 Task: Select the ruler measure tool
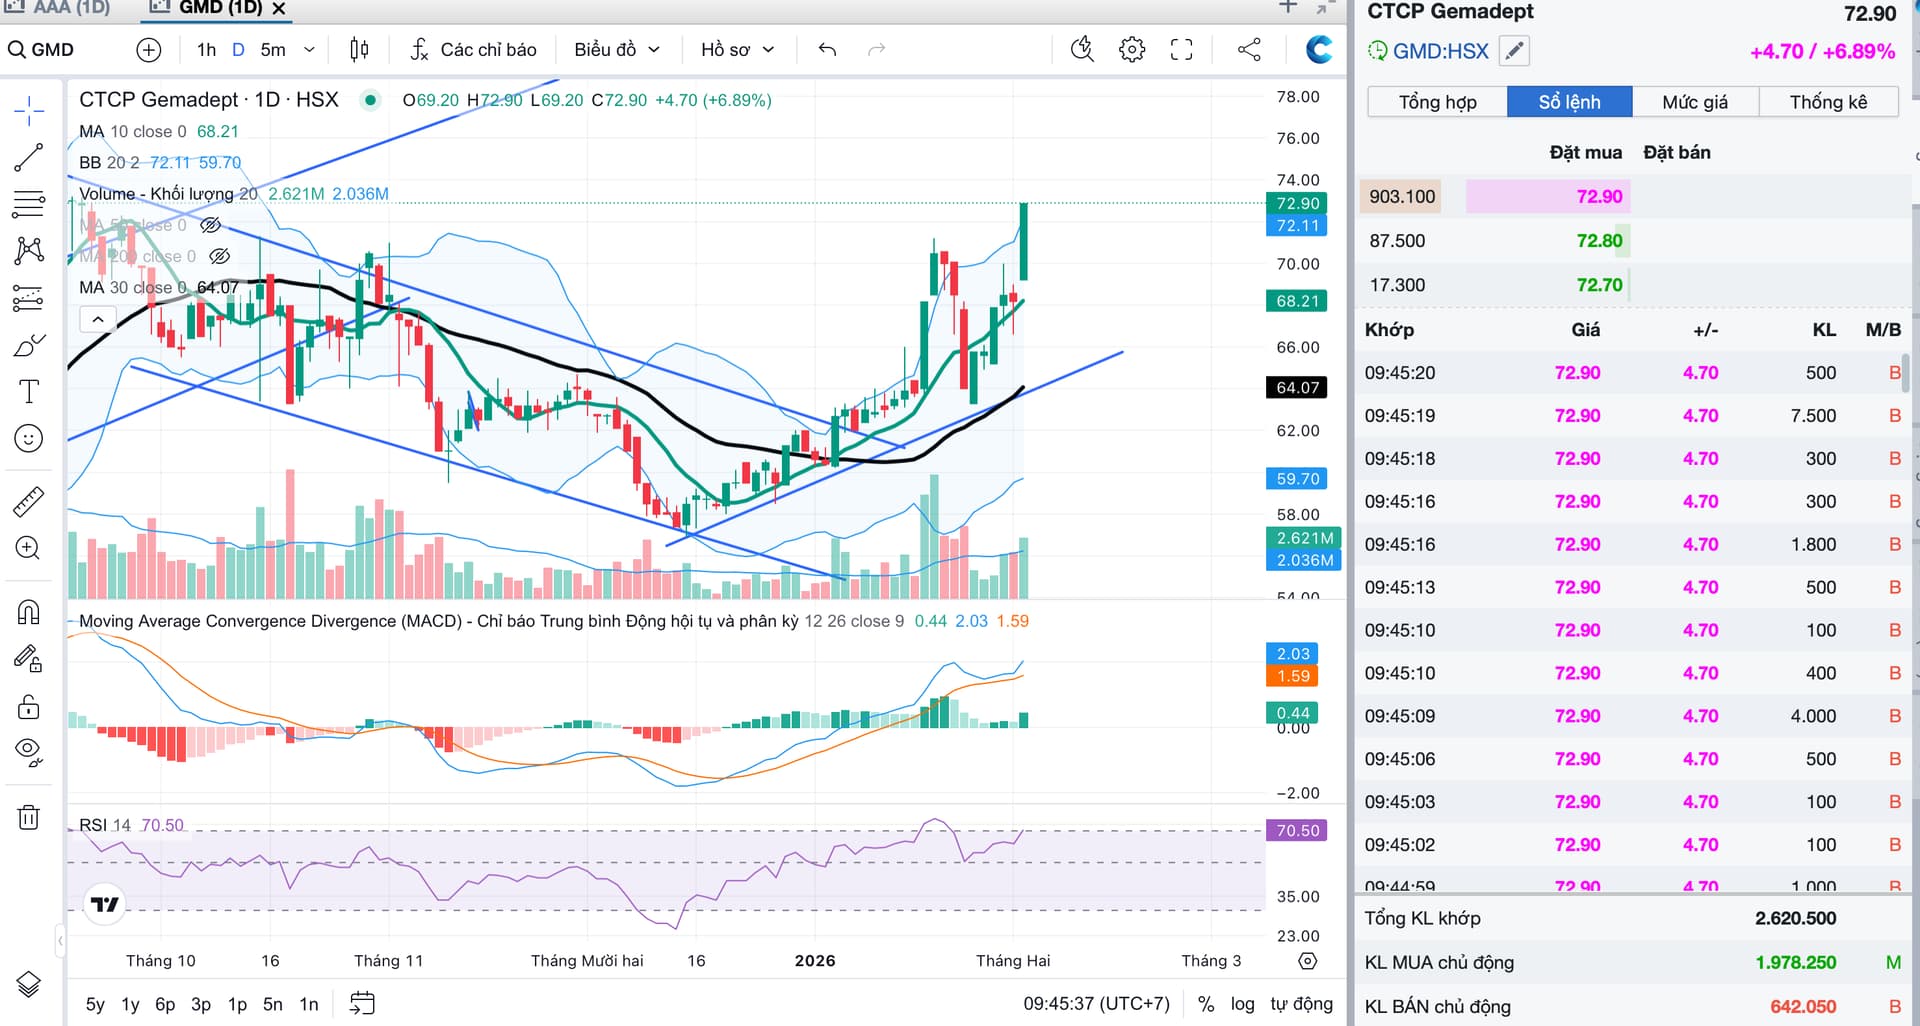(x=29, y=501)
